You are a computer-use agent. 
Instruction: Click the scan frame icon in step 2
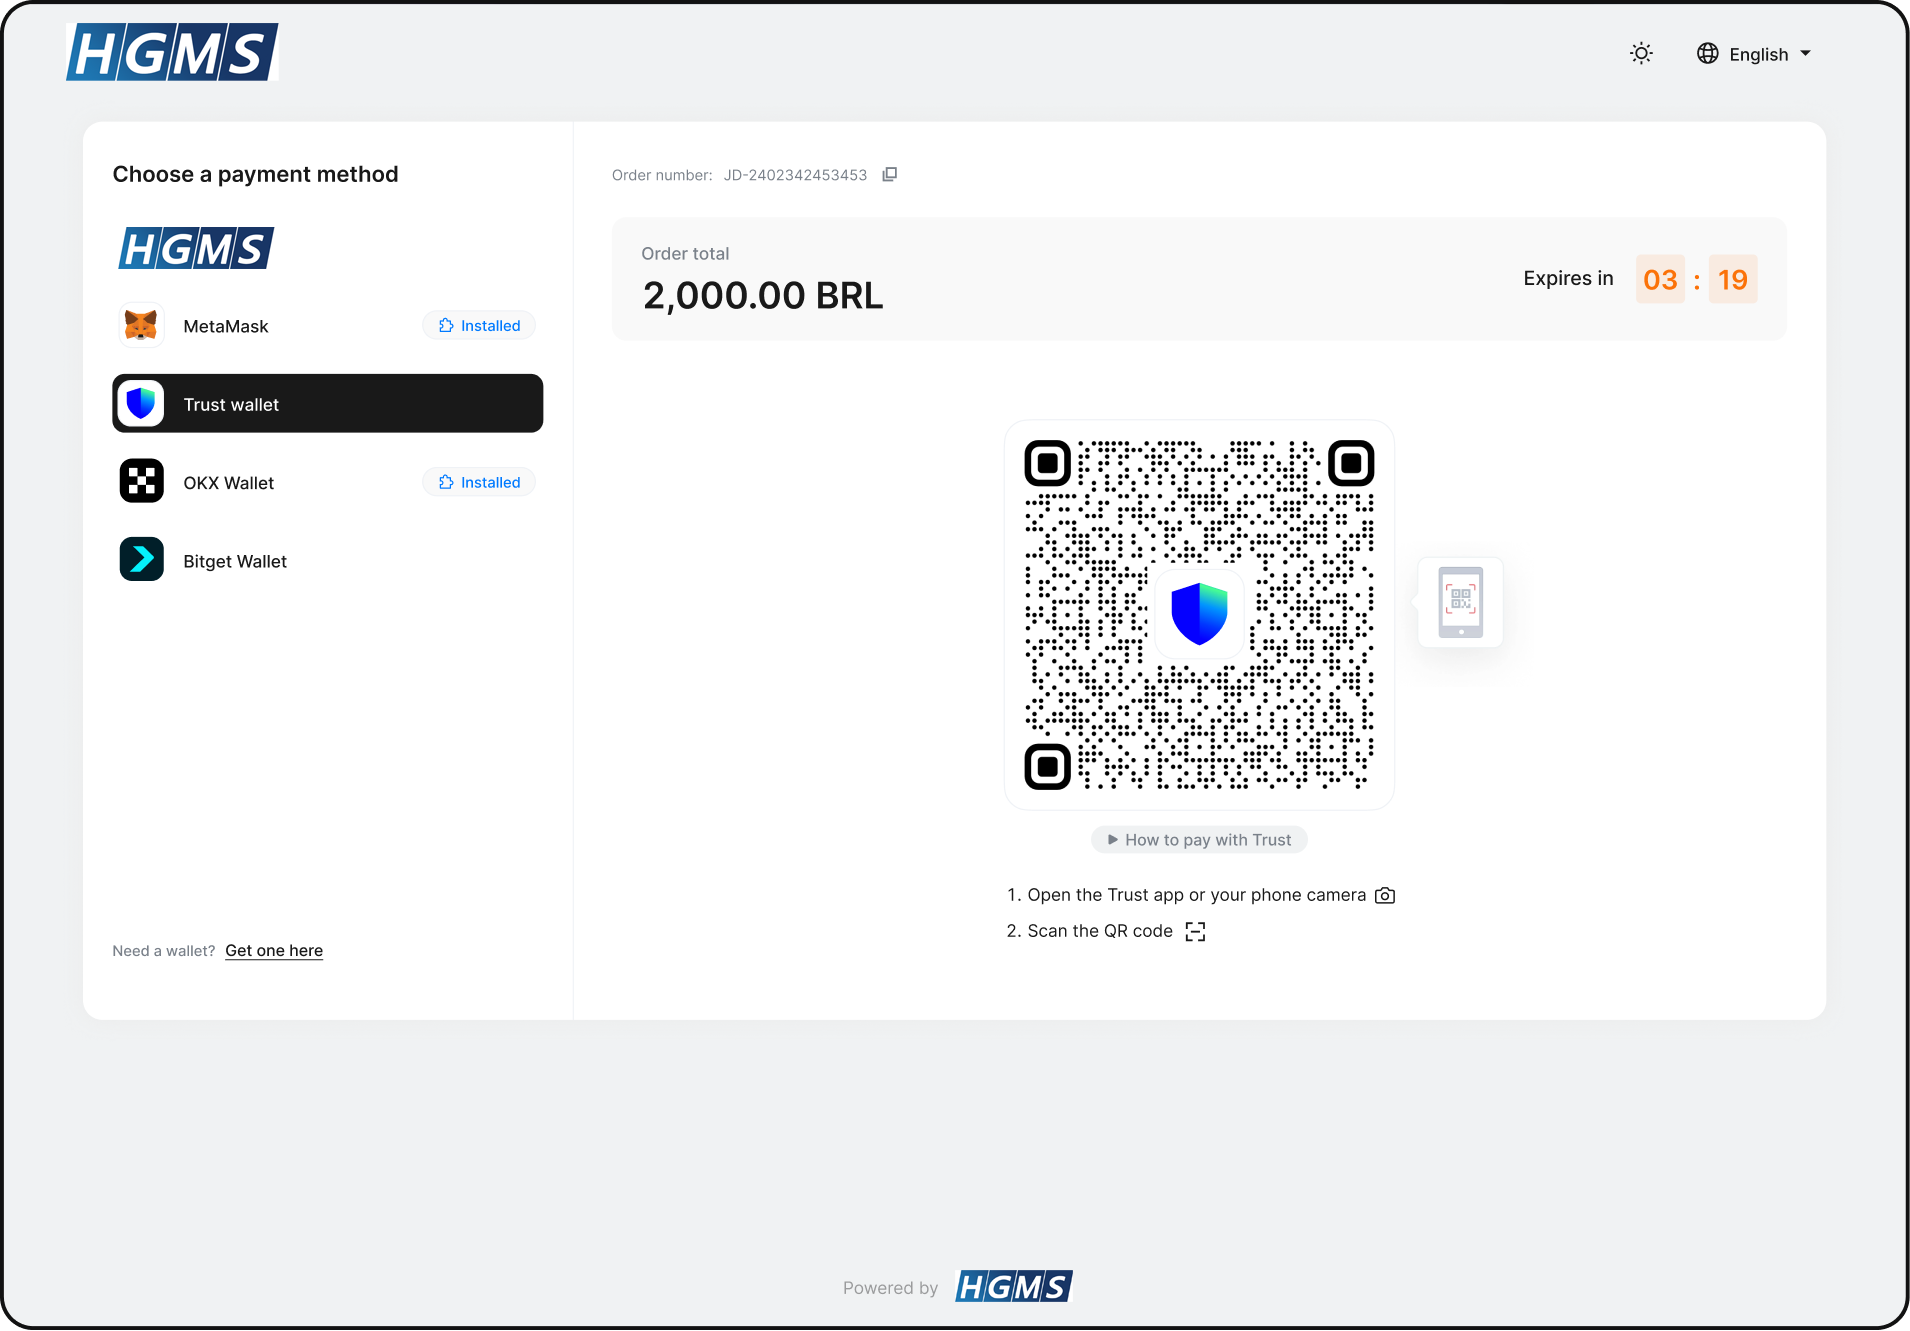1195,932
